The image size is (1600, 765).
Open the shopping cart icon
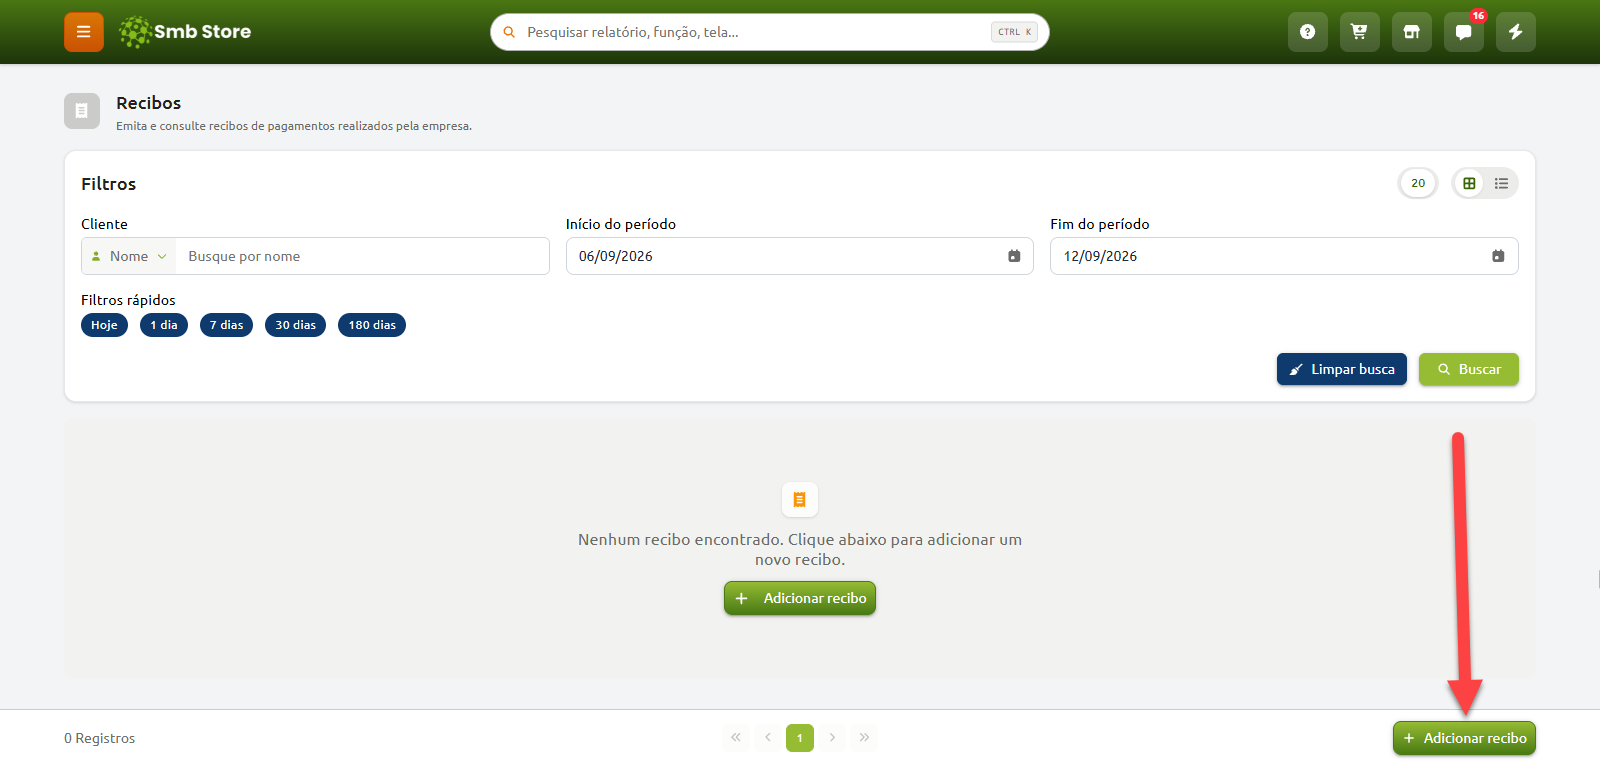pos(1359,32)
